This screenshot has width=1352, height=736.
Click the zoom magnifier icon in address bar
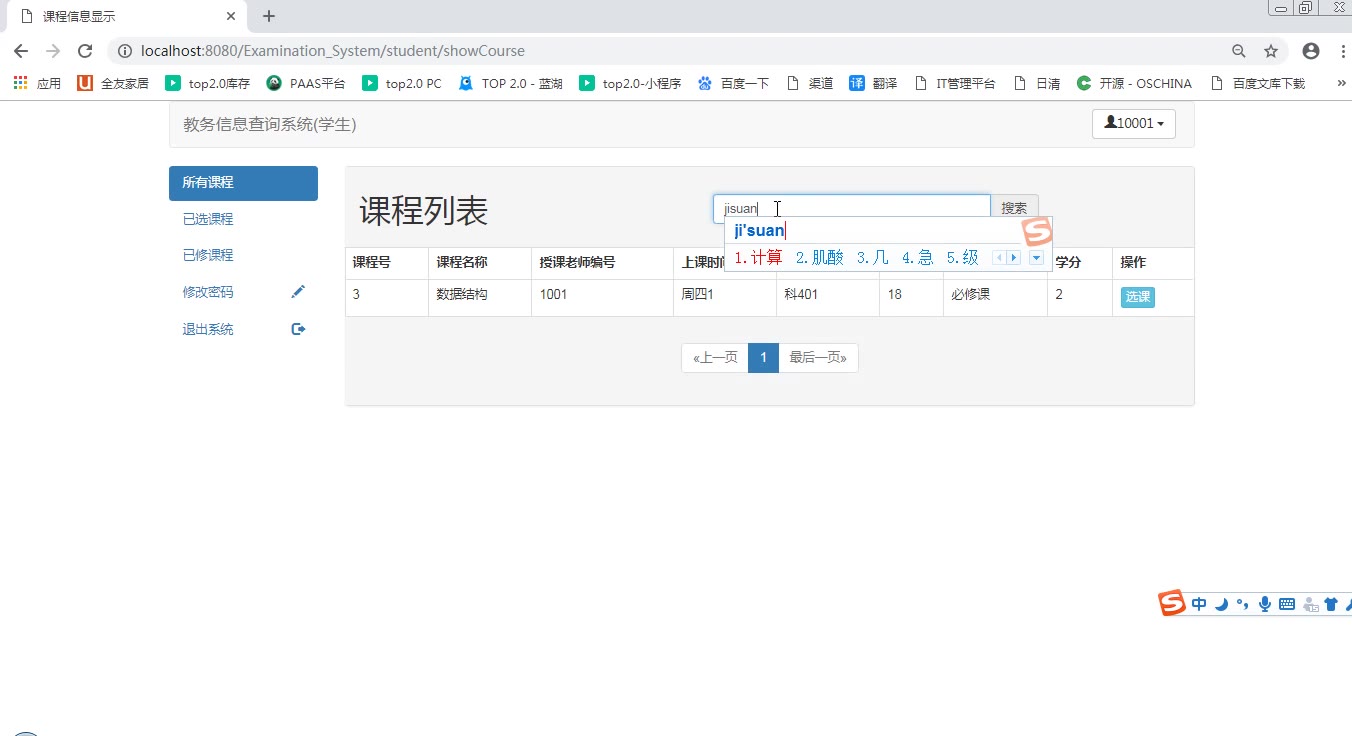(x=1239, y=51)
